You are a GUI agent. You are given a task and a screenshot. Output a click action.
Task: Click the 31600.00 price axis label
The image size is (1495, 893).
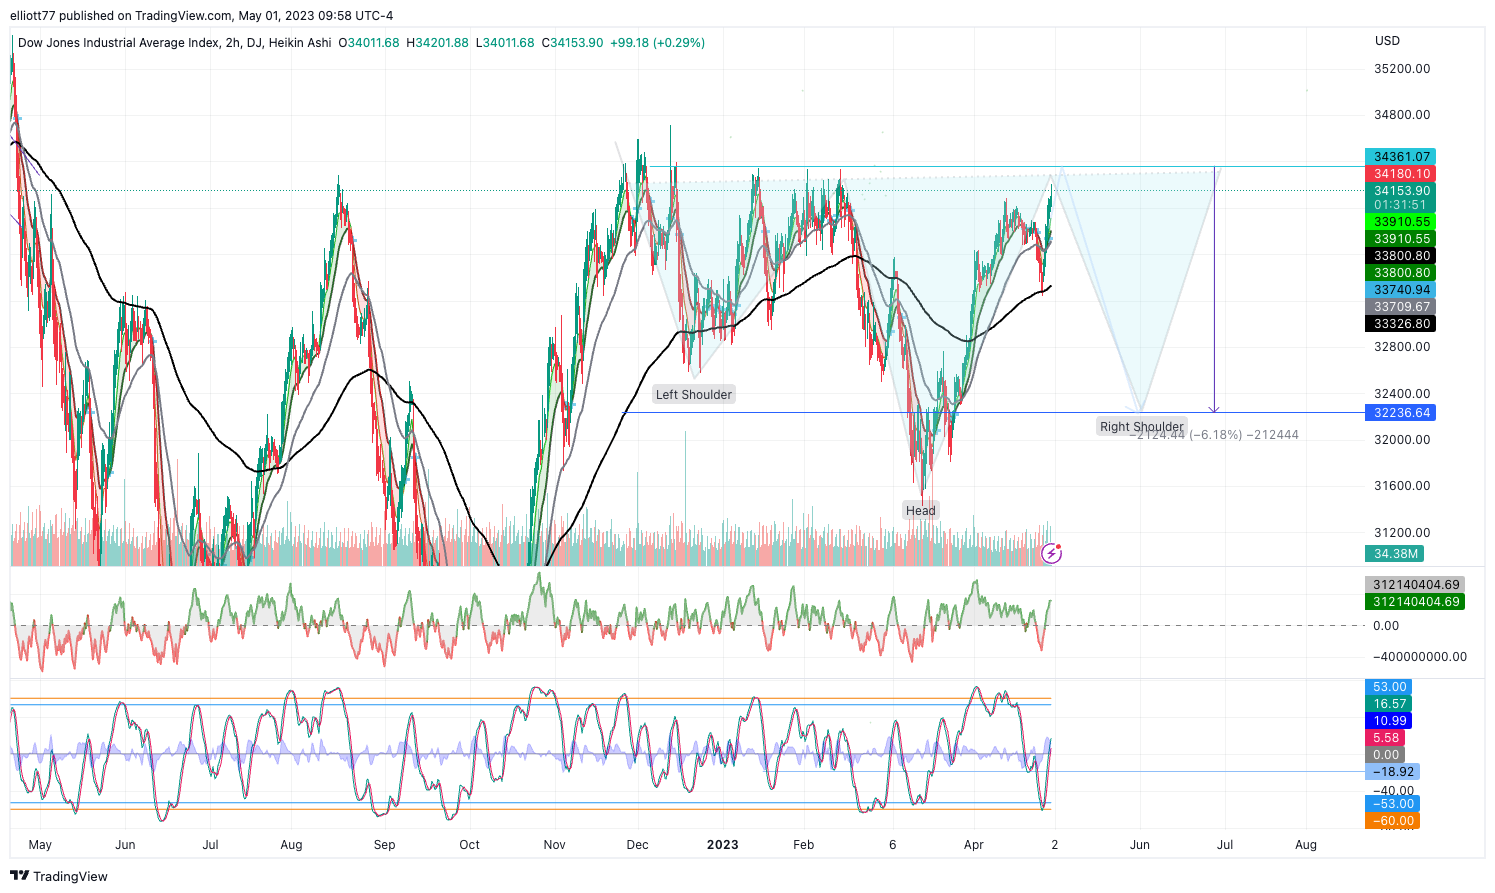click(x=1402, y=486)
